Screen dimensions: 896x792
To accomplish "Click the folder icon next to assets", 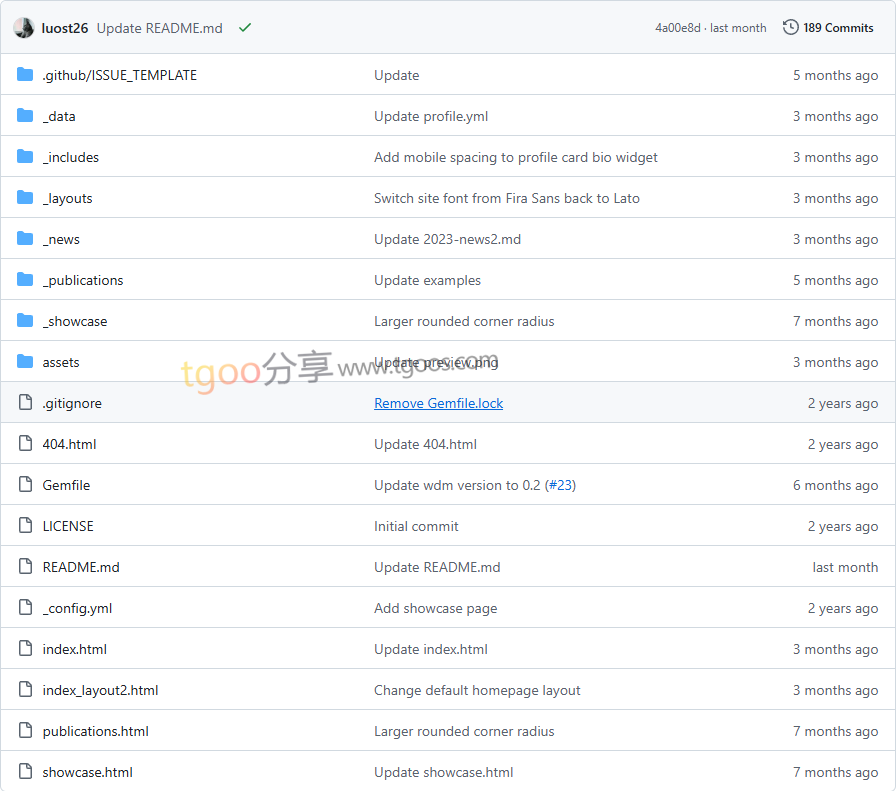I will point(25,362).
